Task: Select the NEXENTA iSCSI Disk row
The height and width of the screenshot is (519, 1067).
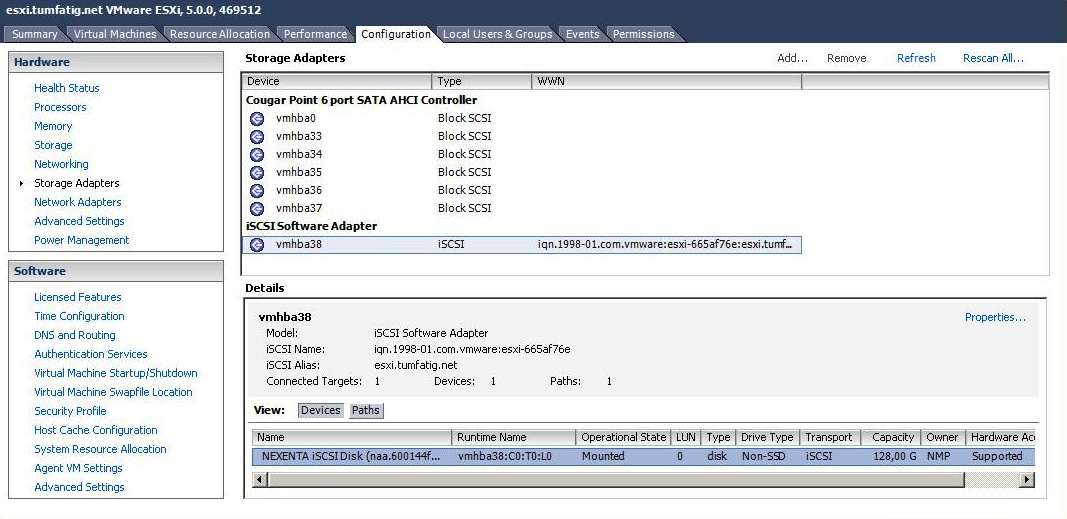Action: pos(643,456)
